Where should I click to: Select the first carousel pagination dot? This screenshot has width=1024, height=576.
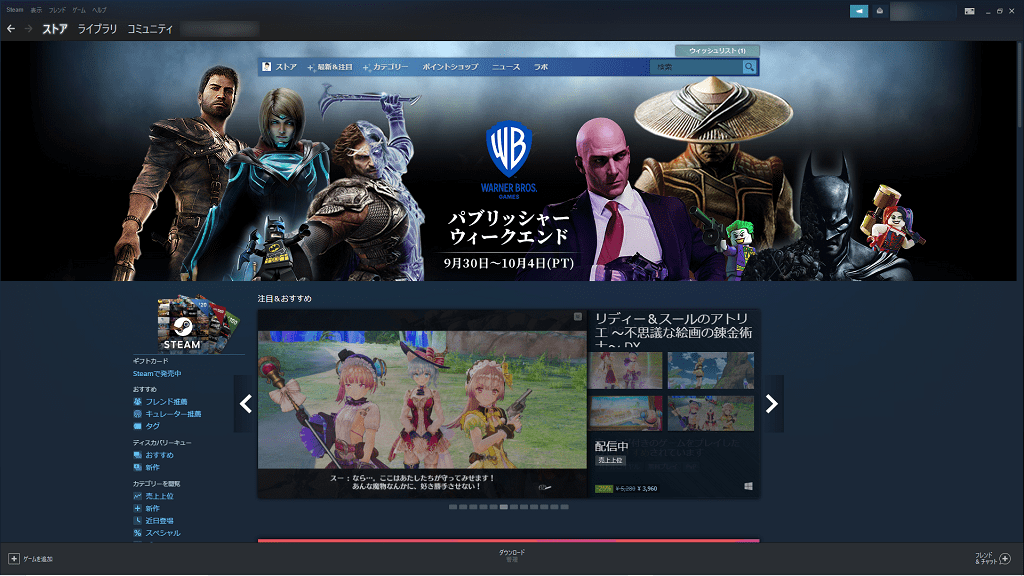(453, 507)
